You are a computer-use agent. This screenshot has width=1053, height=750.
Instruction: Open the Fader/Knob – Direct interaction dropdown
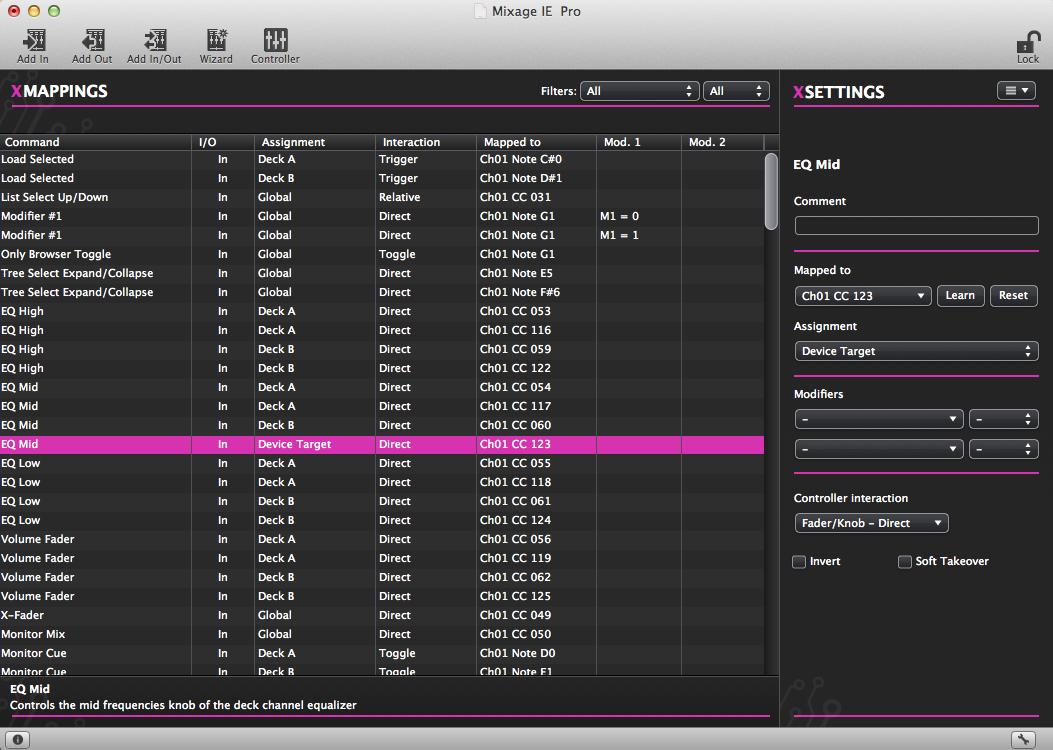coord(871,523)
